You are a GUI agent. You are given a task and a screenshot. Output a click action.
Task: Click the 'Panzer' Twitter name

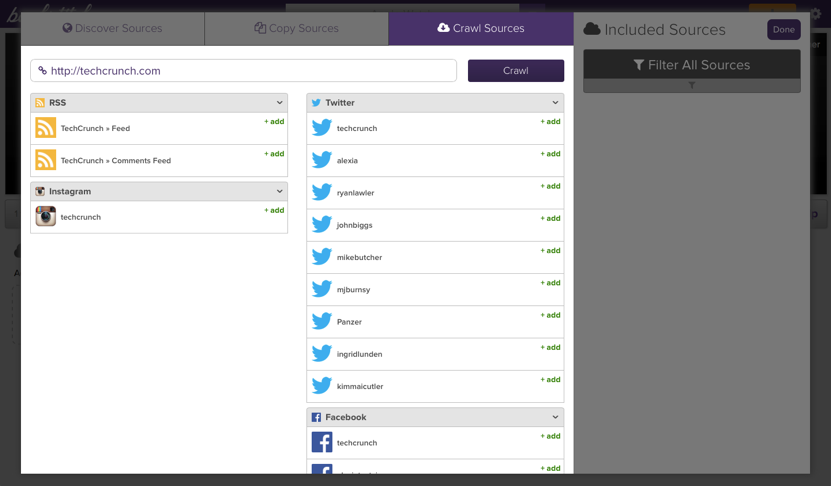[349, 322]
